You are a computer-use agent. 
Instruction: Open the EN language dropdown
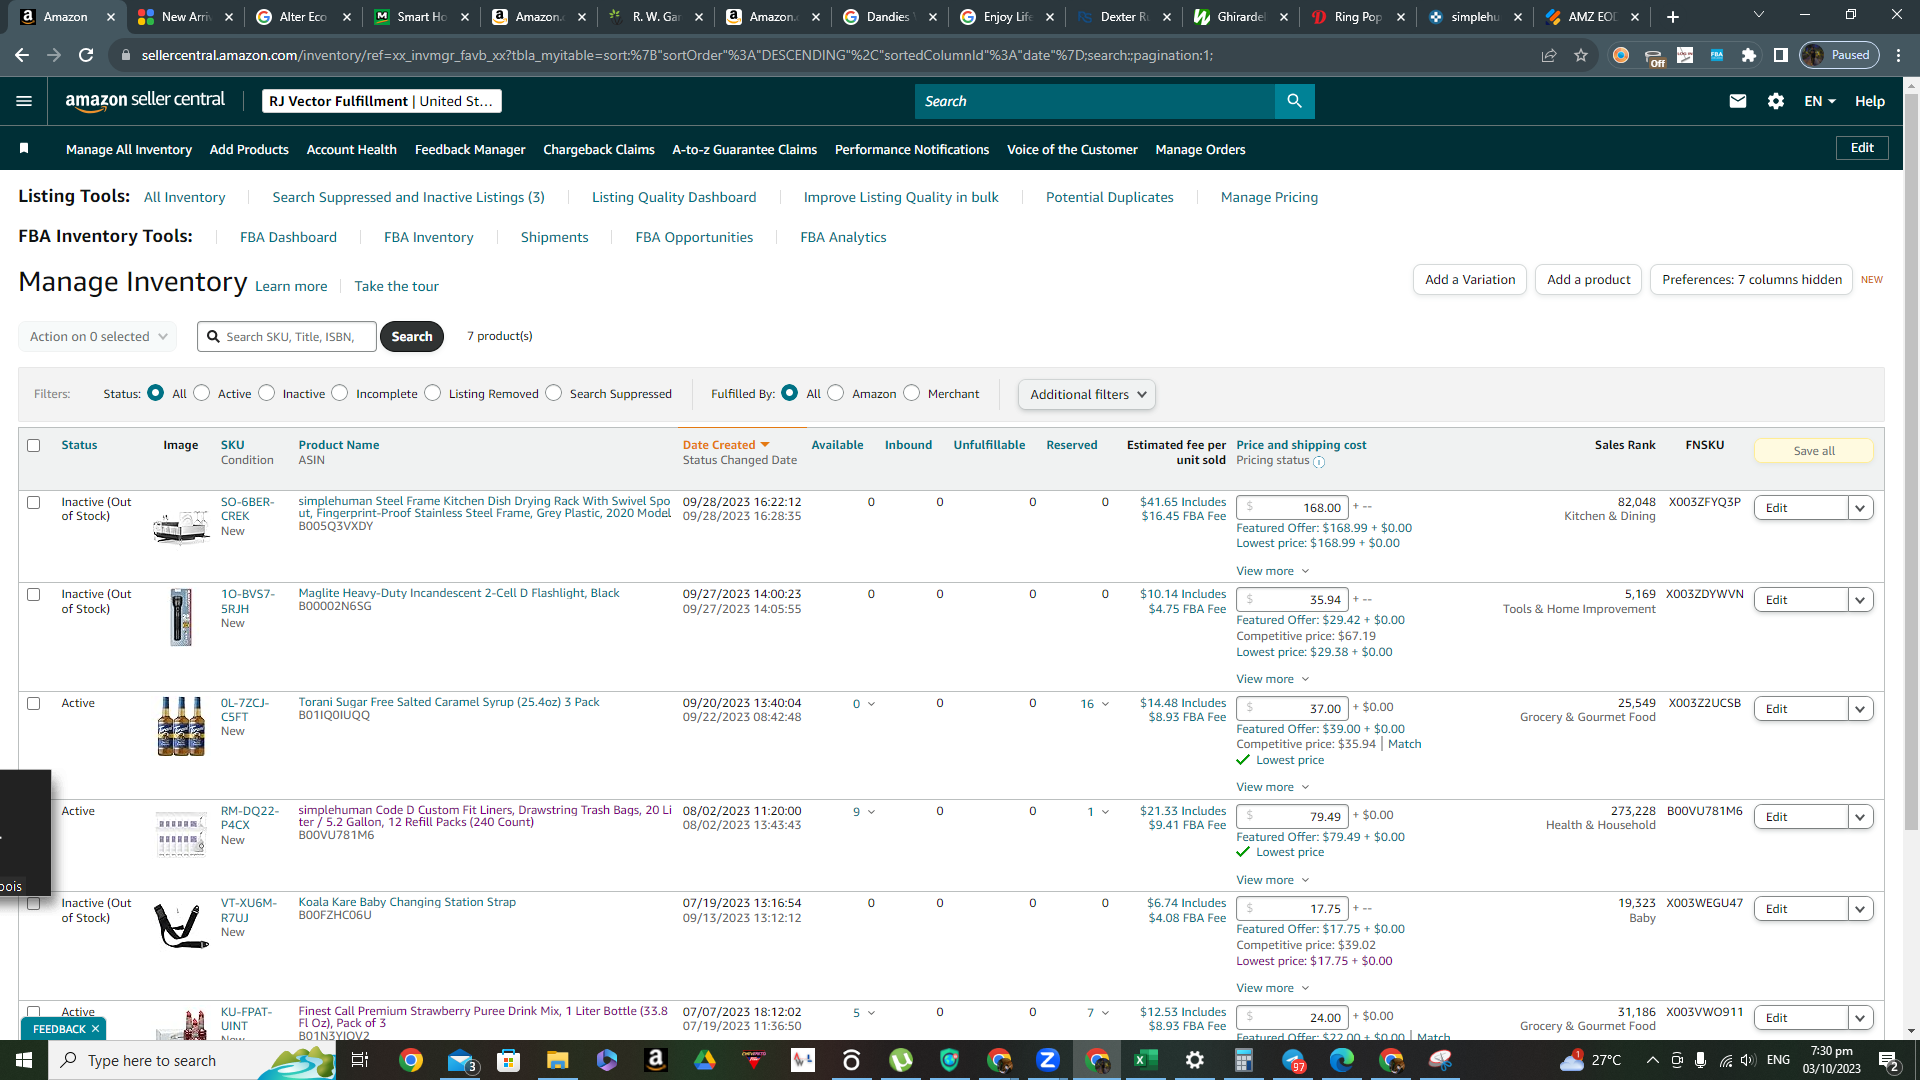tap(1820, 101)
